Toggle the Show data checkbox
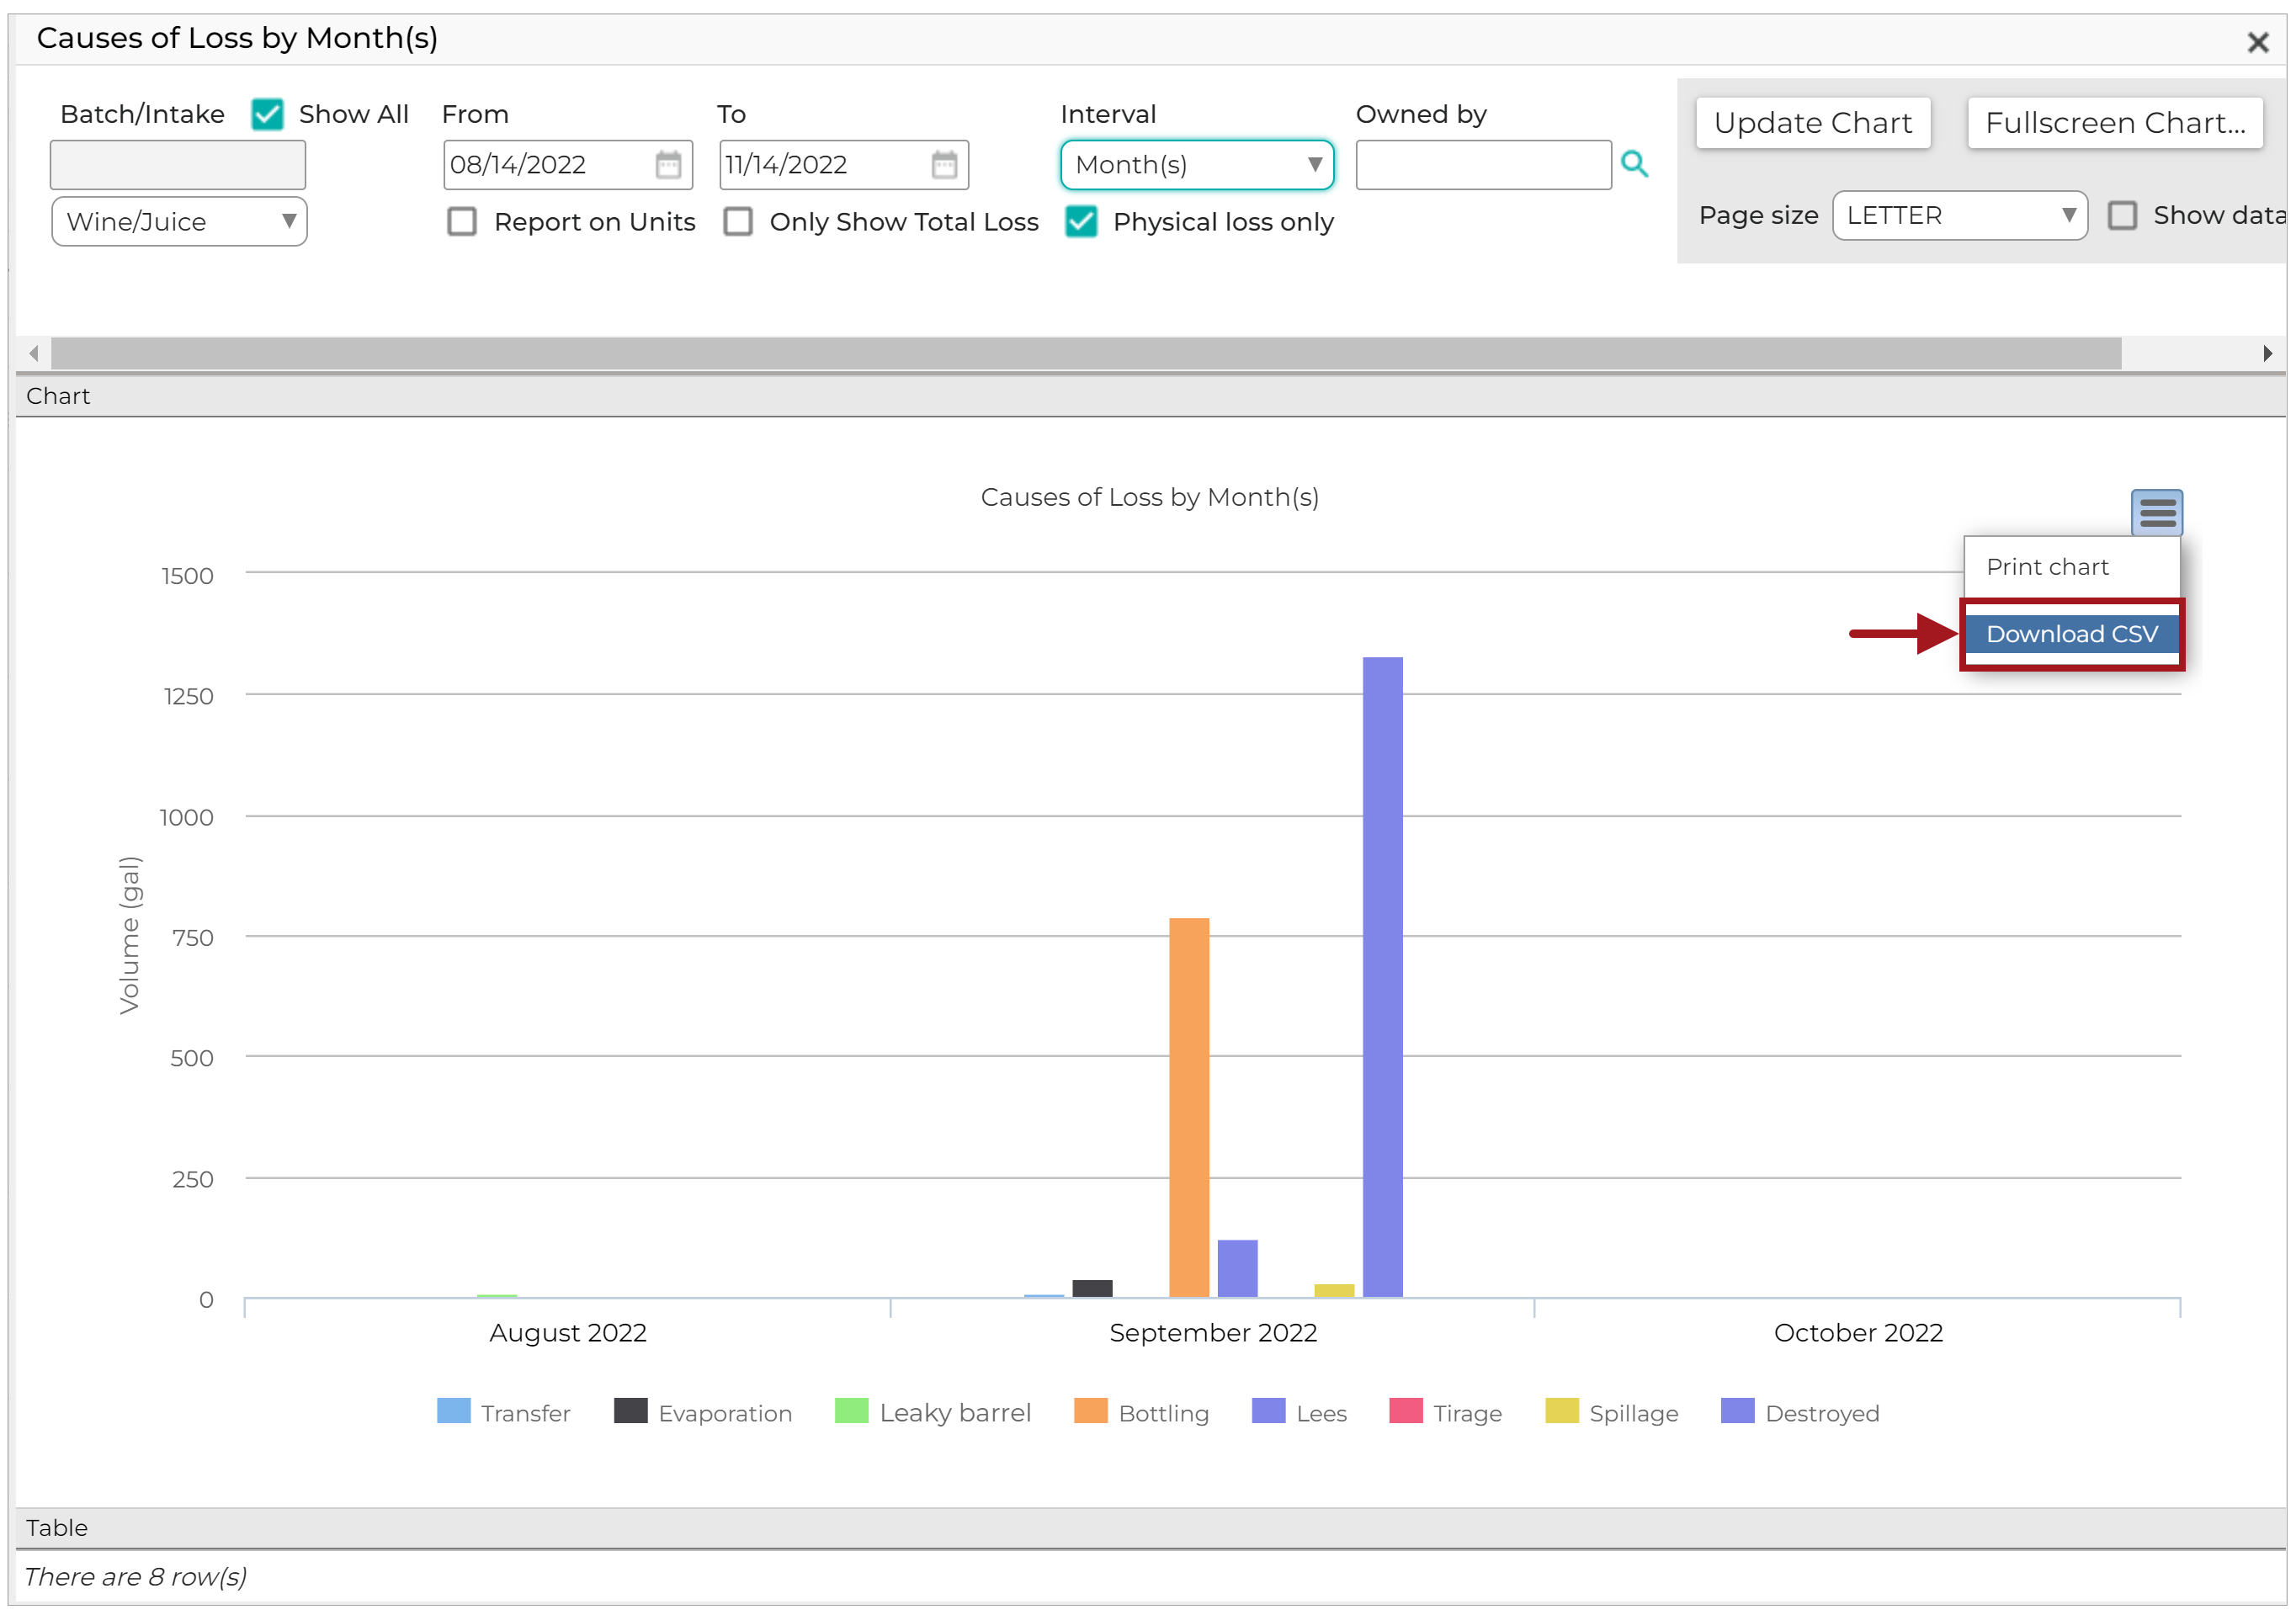This screenshot has height=1615, width=2296. (2122, 215)
